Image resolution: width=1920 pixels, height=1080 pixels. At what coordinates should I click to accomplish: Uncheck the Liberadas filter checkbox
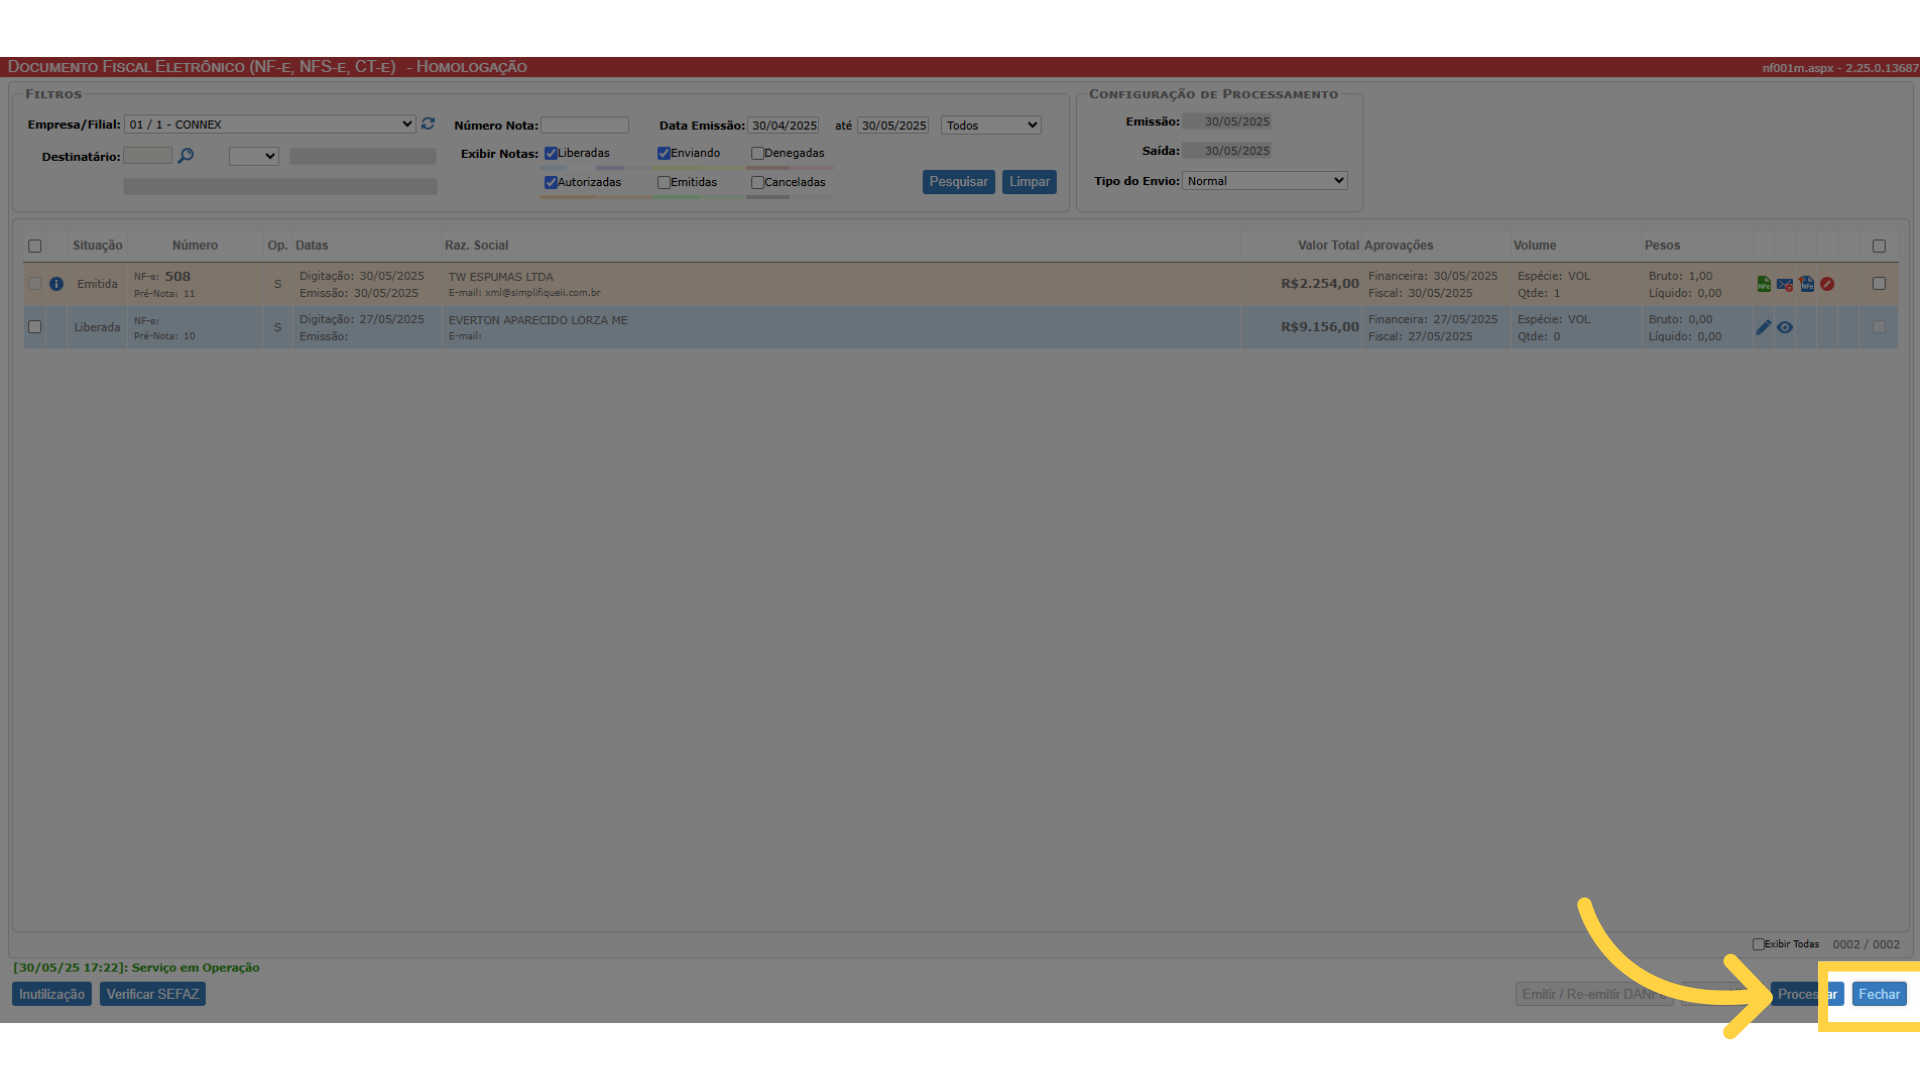point(551,153)
